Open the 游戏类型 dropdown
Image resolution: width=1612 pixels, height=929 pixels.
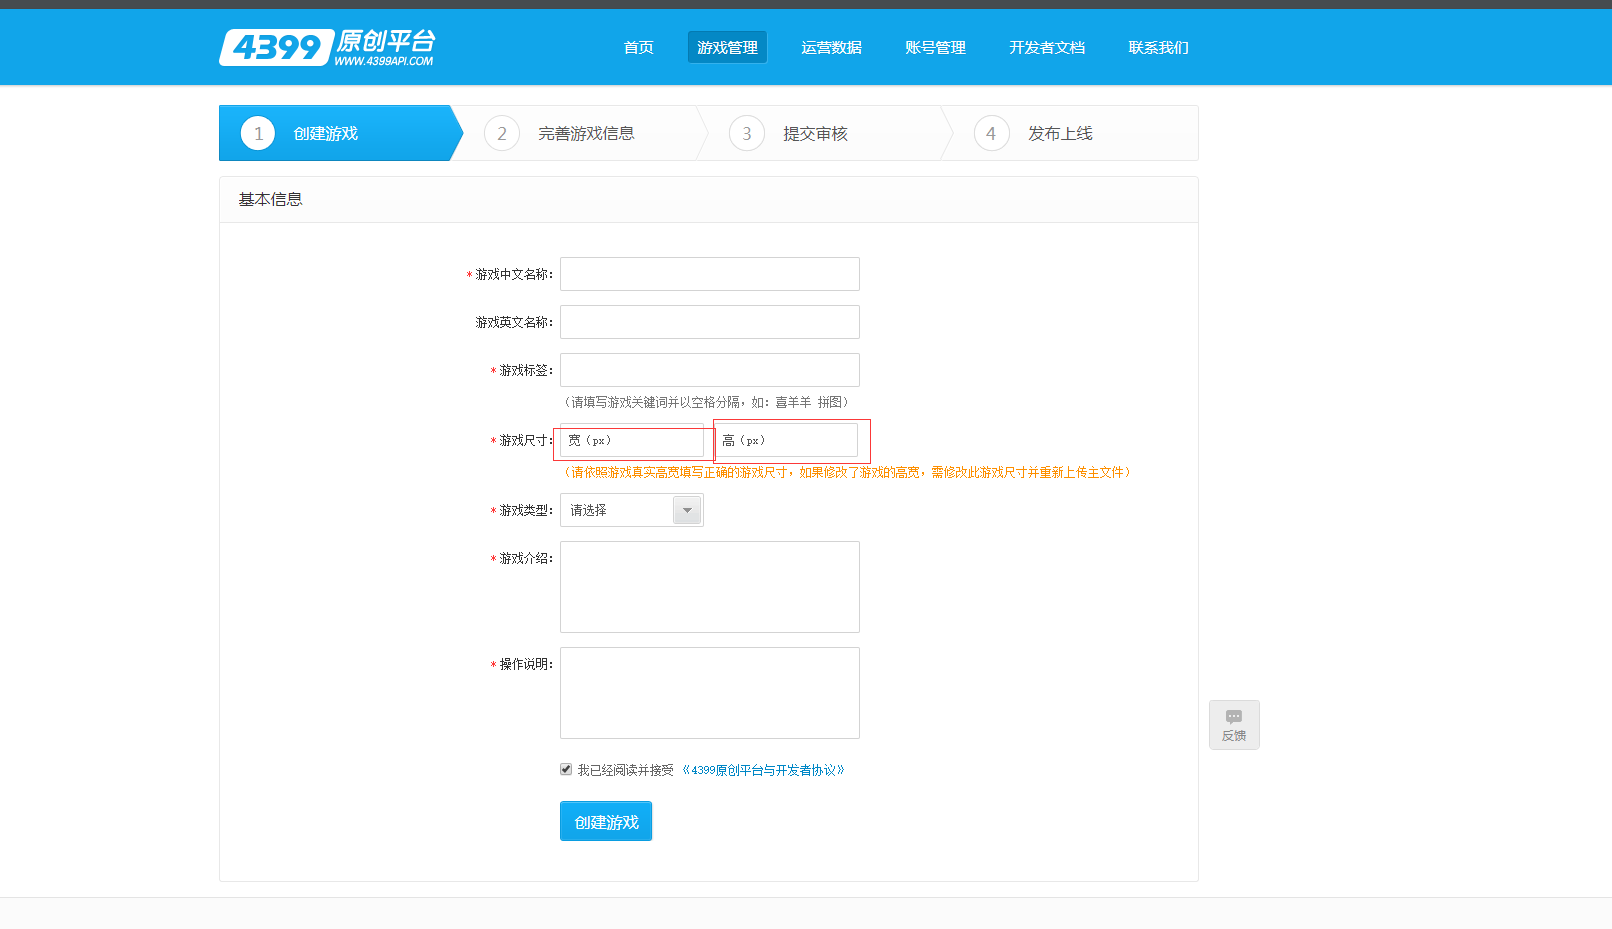(631, 510)
